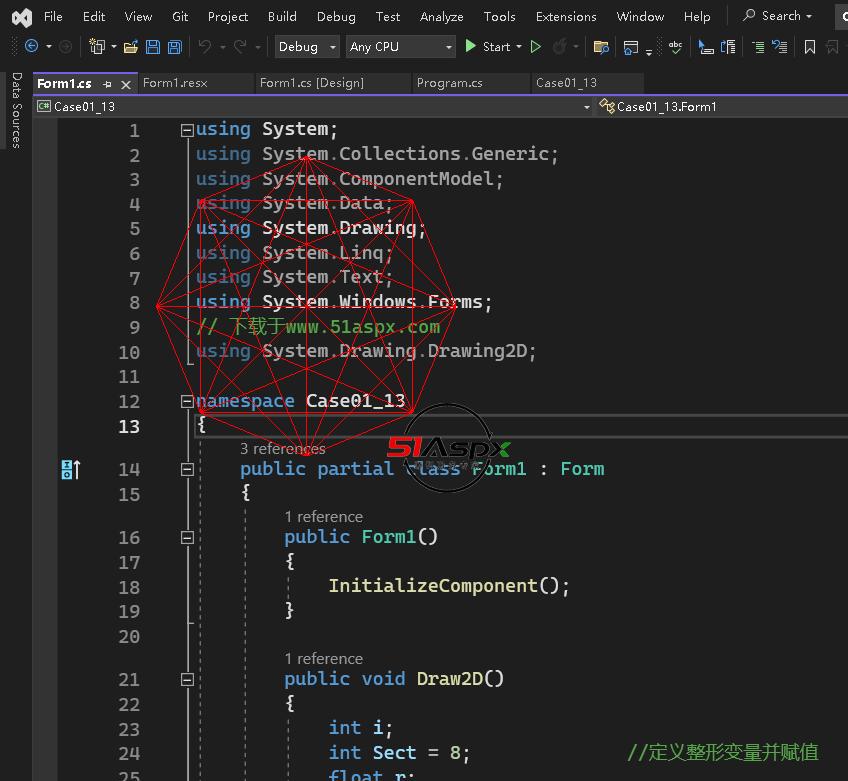Viewport: 848px width, 781px height.
Task: Uncomment selected lines icon
Action: pos(779,47)
